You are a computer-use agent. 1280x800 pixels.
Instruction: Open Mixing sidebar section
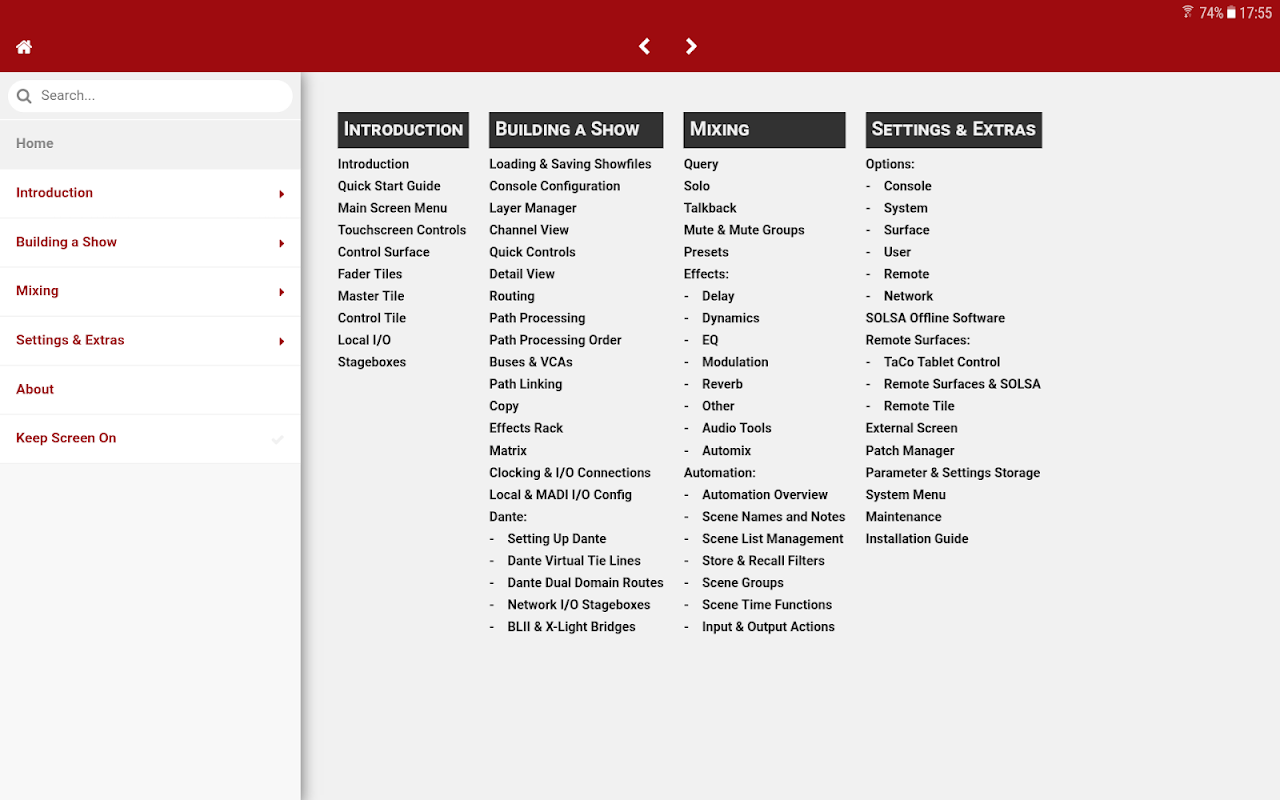click(x=150, y=291)
